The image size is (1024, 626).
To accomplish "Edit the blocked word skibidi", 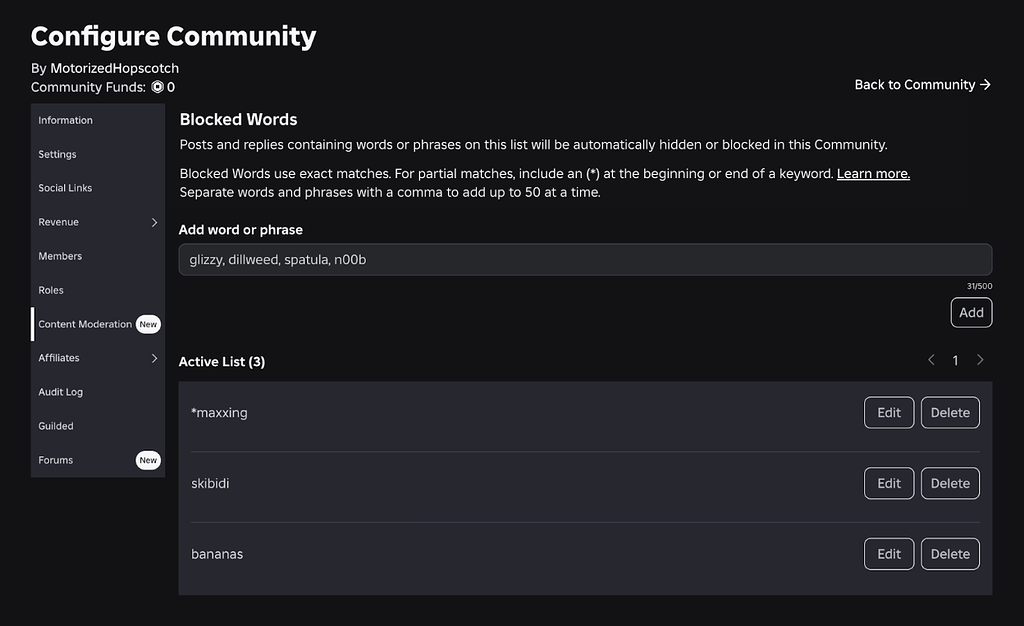I will pos(888,483).
